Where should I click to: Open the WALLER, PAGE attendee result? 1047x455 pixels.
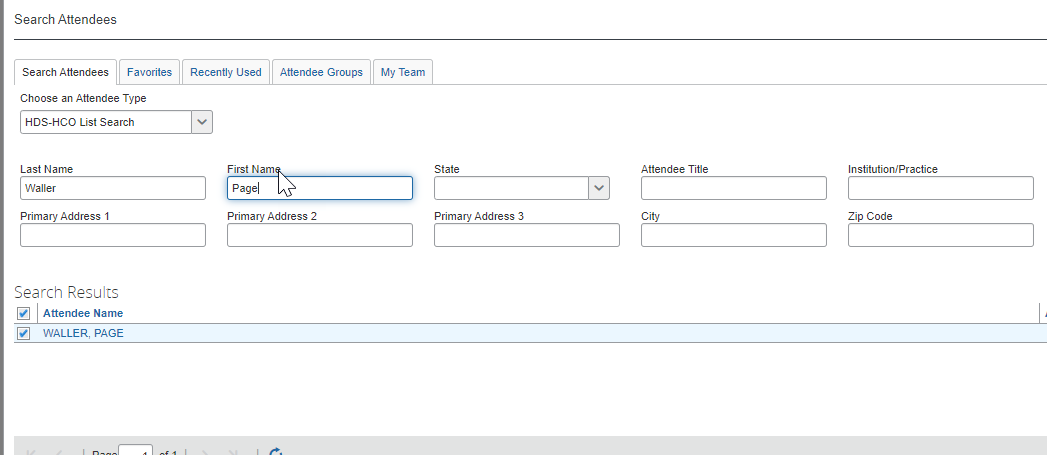pyautogui.click(x=83, y=333)
